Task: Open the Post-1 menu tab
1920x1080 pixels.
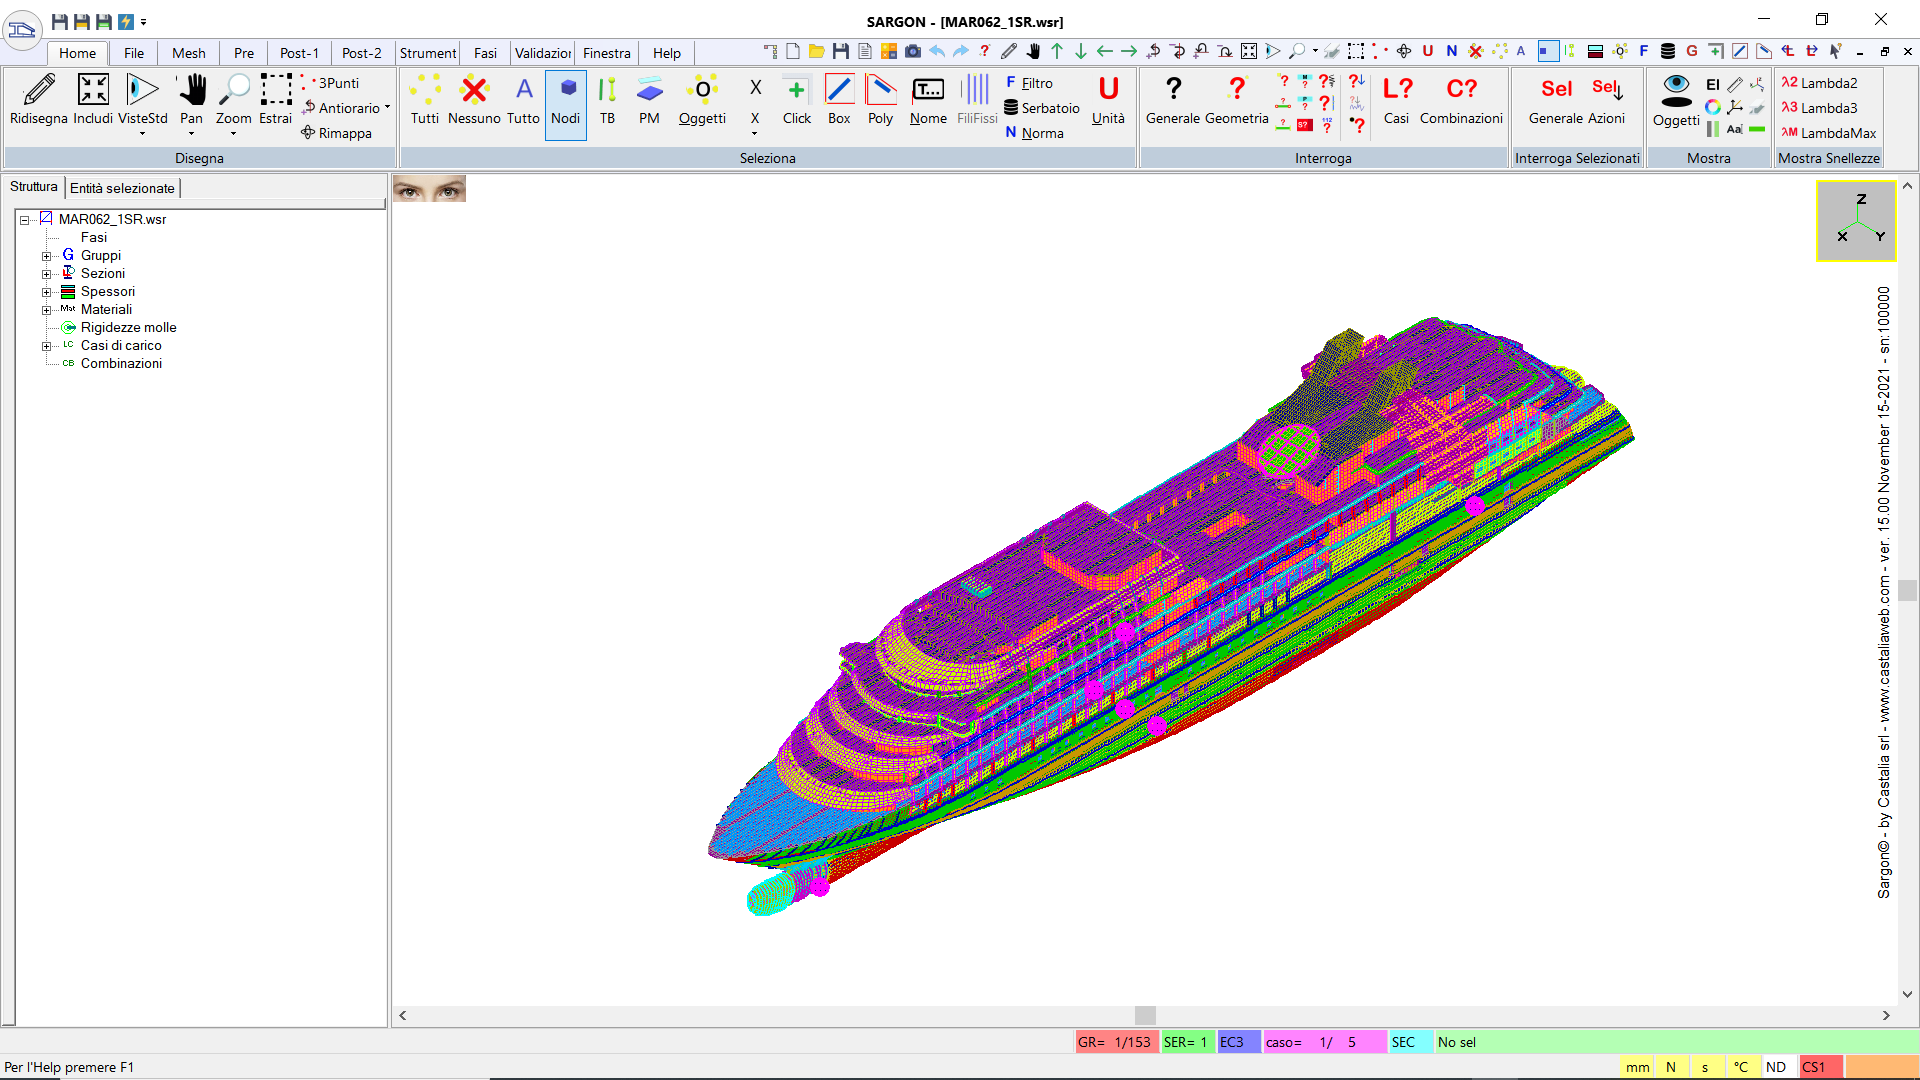Action: tap(297, 53)
